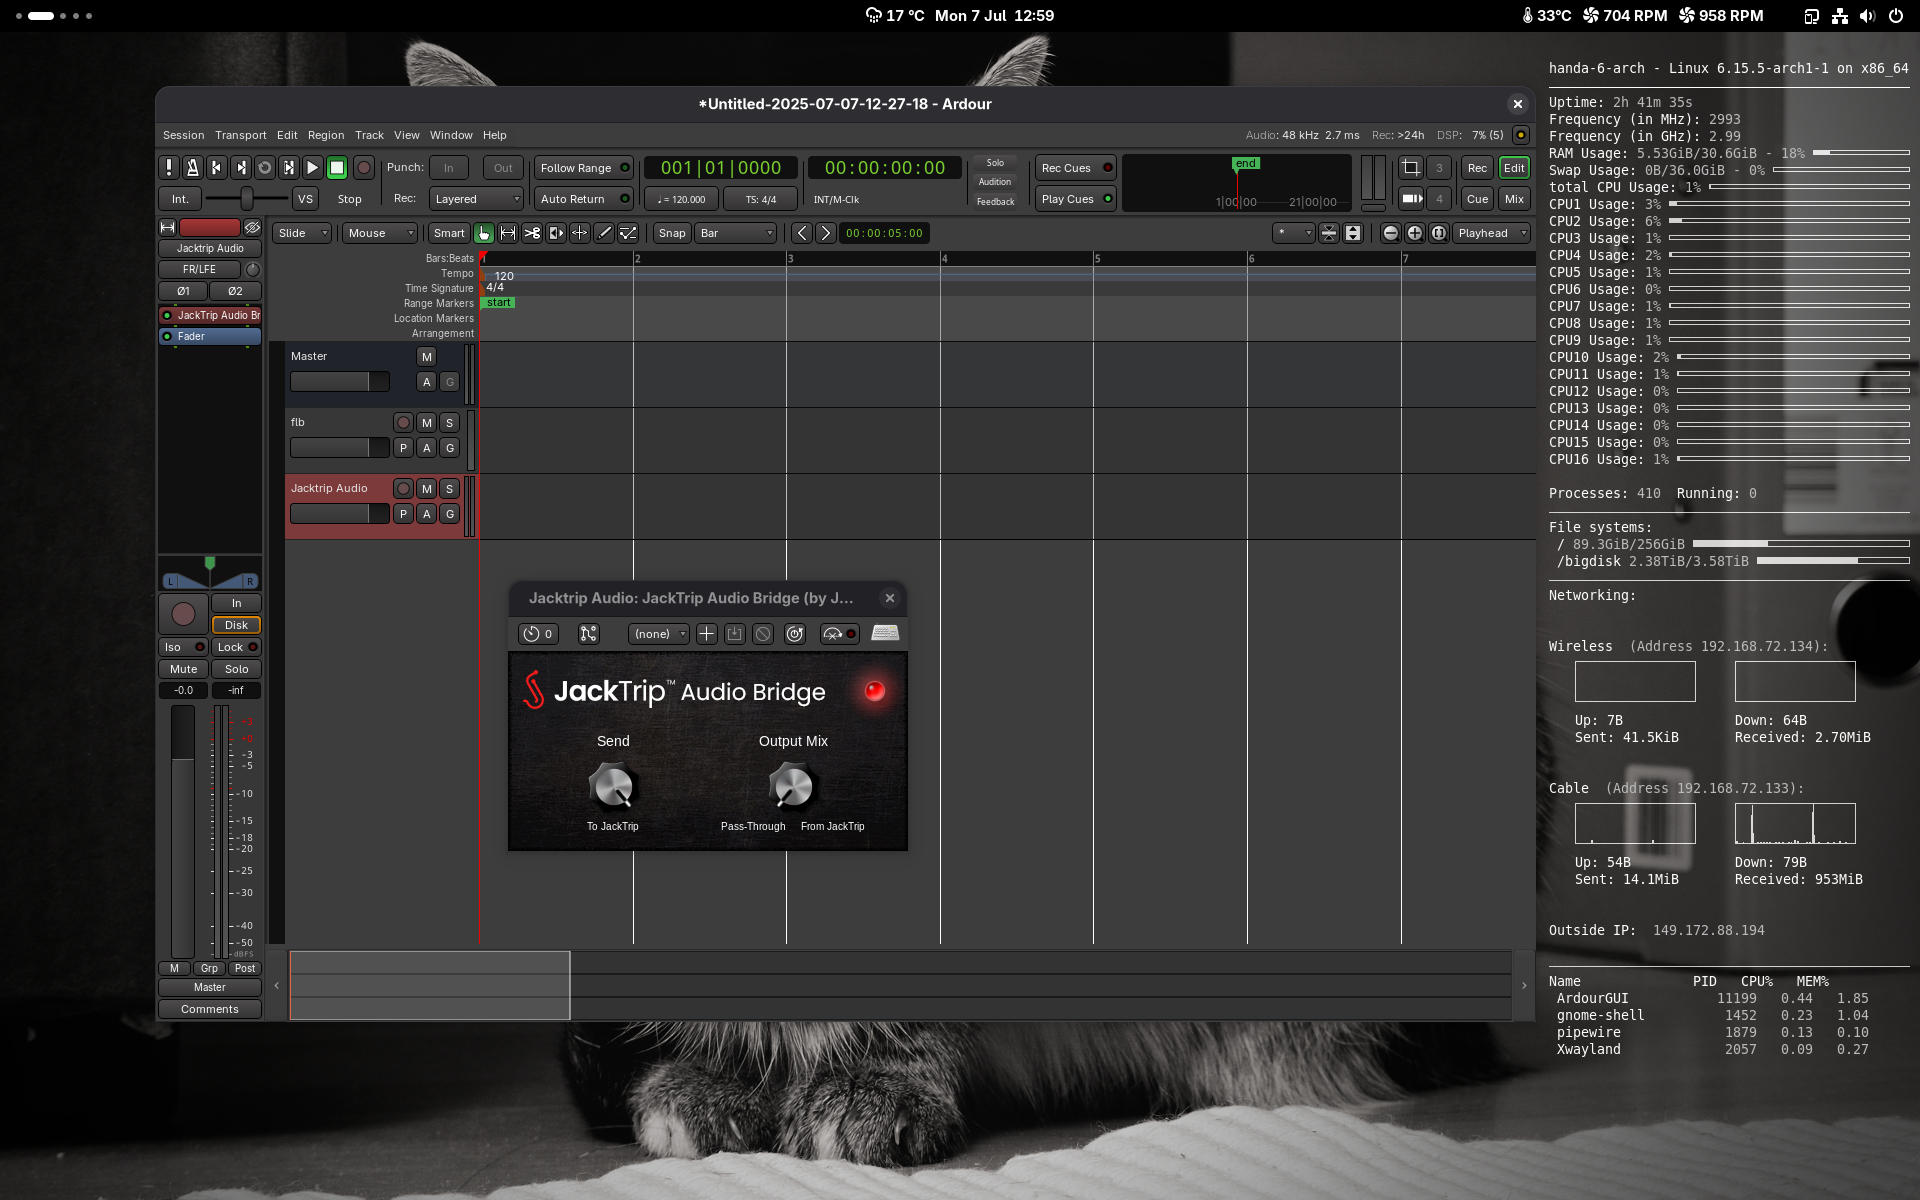Image resolution: width=1920 pixels, height=1200 pixels.
Task: Shrink tracks with the shrink-tracks icon
Action: [x=1329, y=233]
